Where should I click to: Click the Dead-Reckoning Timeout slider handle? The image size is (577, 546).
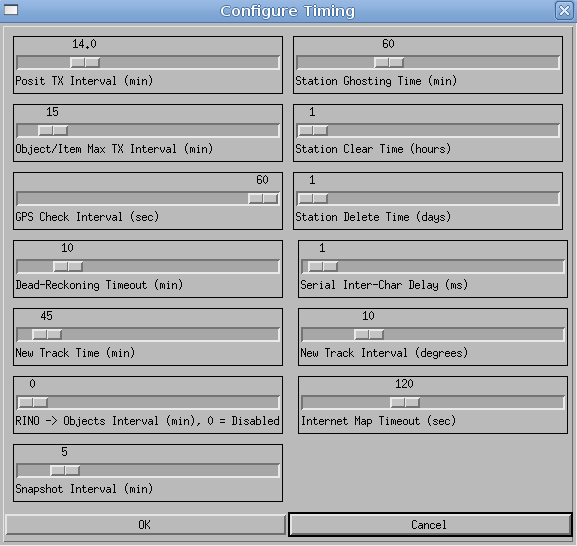click(x=68, y=266)
